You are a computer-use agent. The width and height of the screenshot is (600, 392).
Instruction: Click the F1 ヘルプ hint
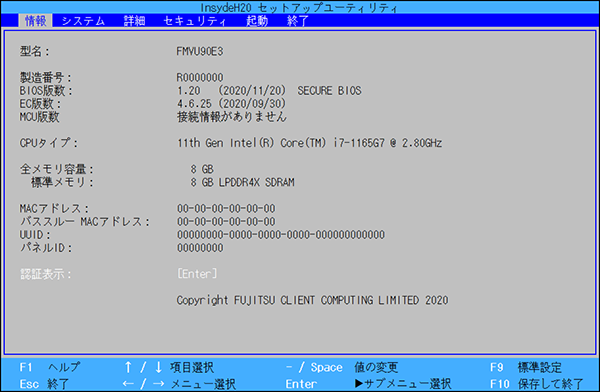(x=50, y=368)
